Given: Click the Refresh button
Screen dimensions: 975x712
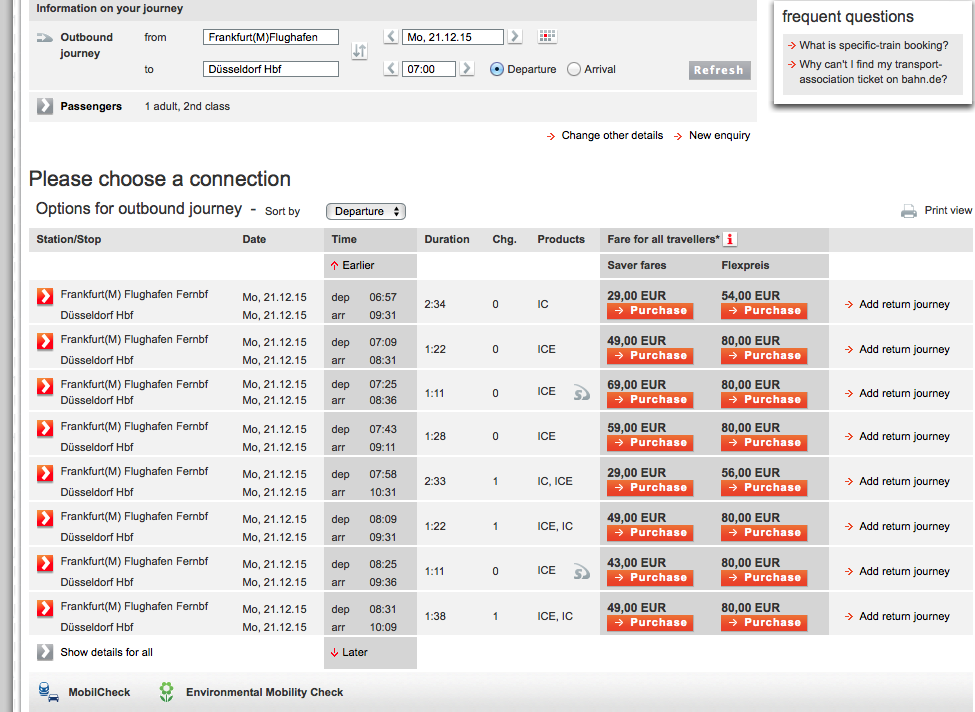Looking at the screenshot, I should (x=719, y=70).
